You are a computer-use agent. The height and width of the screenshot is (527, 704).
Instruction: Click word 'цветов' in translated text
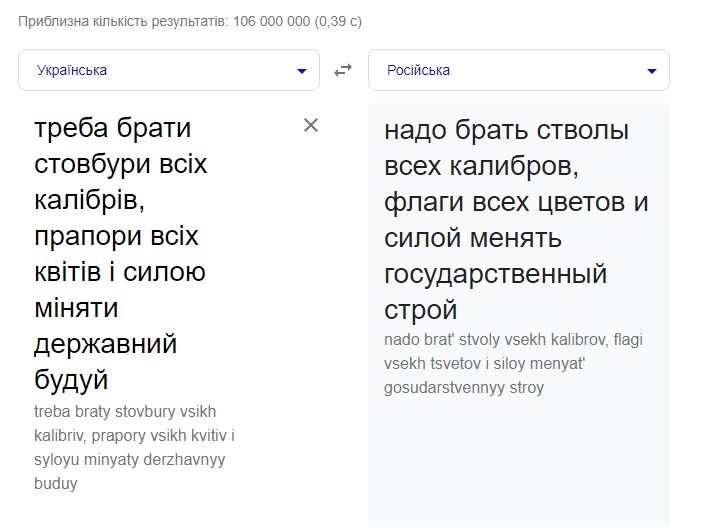[x=565, y=202]
